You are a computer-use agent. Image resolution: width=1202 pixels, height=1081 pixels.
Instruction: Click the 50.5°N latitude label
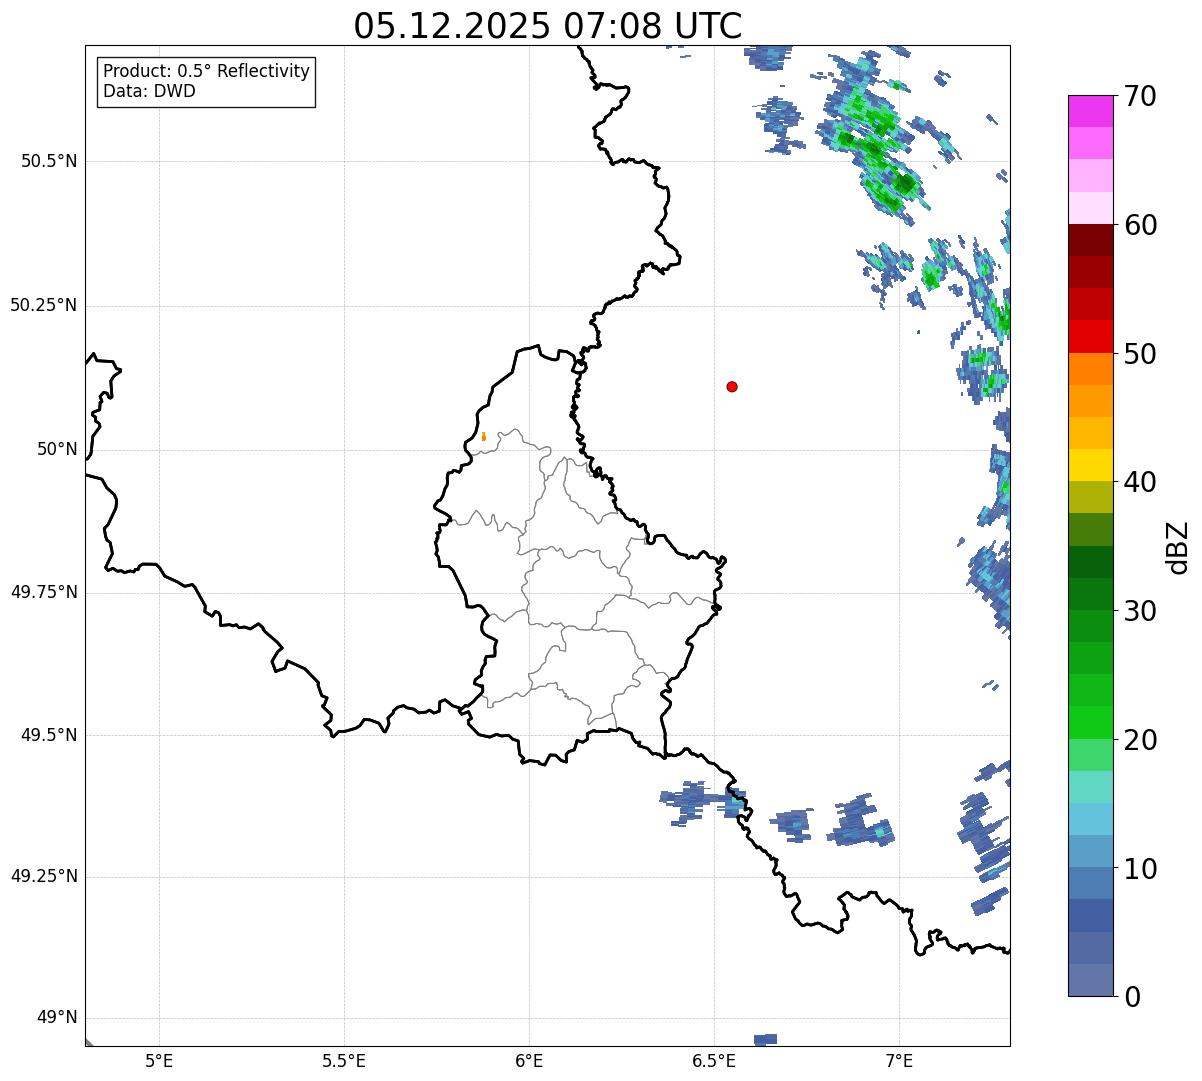coord(48,161)
